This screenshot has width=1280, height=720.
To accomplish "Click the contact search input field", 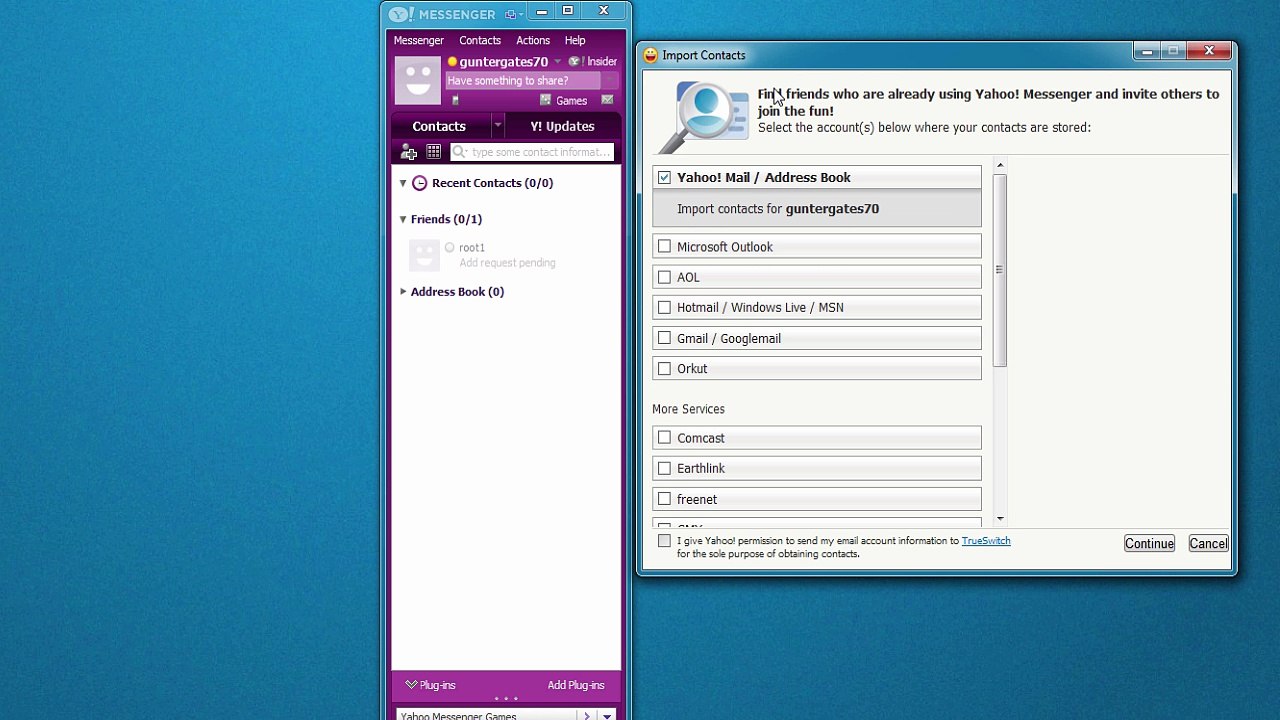I will [532, 152].
